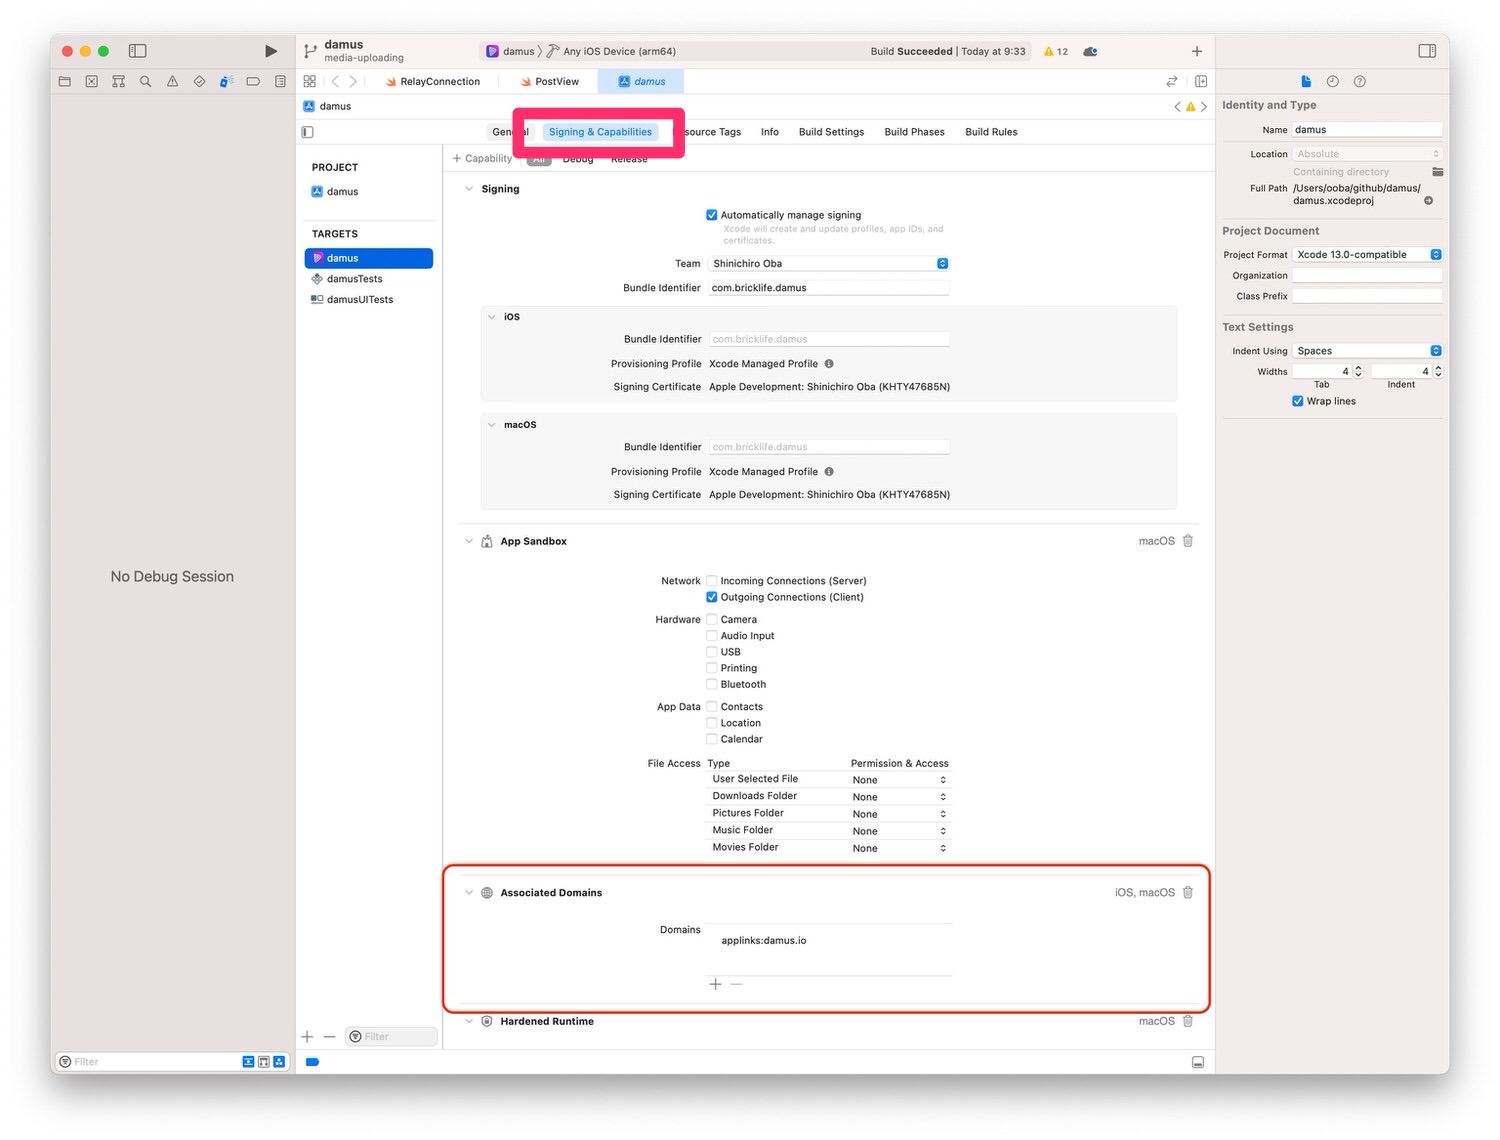Image resolution: width=1500 pixels, height=1140 pixels.
Task: Add a new editor with plus icon
Action: click(x=1197, y=51)
